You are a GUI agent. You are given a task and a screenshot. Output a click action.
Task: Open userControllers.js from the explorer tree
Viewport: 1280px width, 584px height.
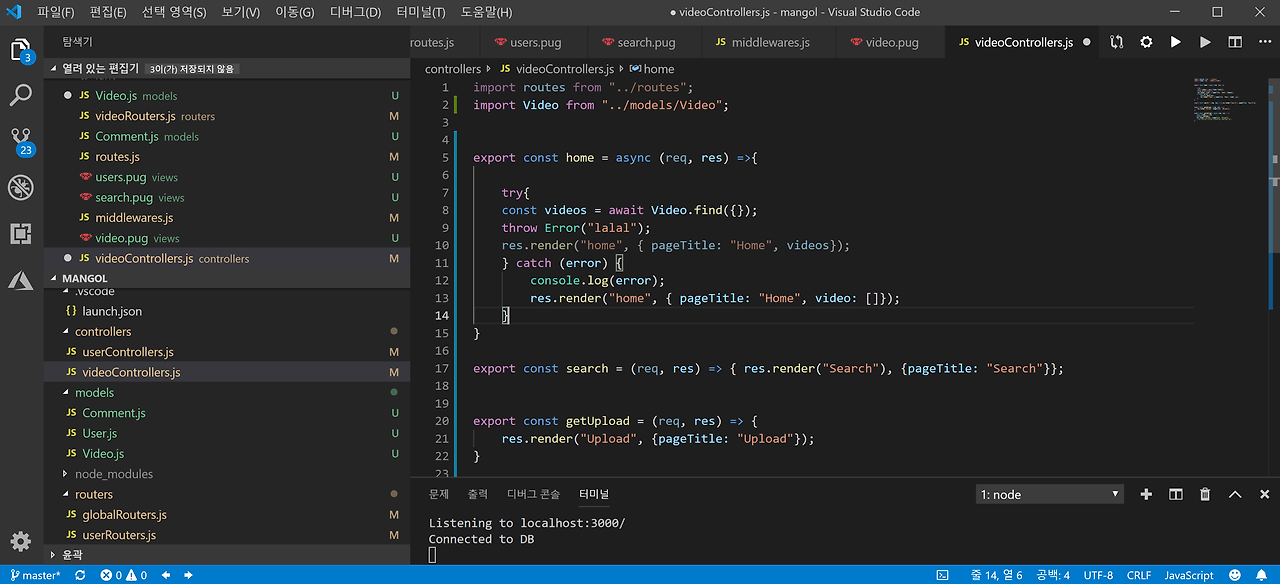128,352
